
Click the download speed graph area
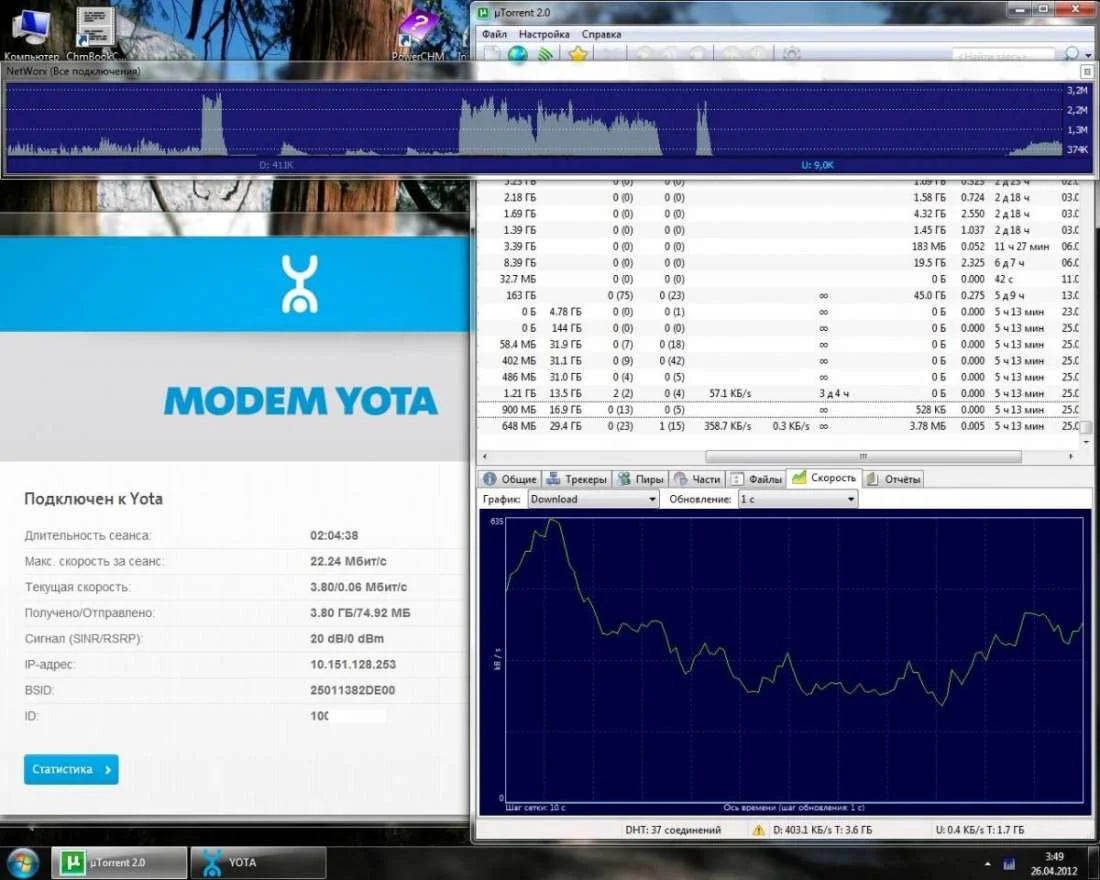784,661
